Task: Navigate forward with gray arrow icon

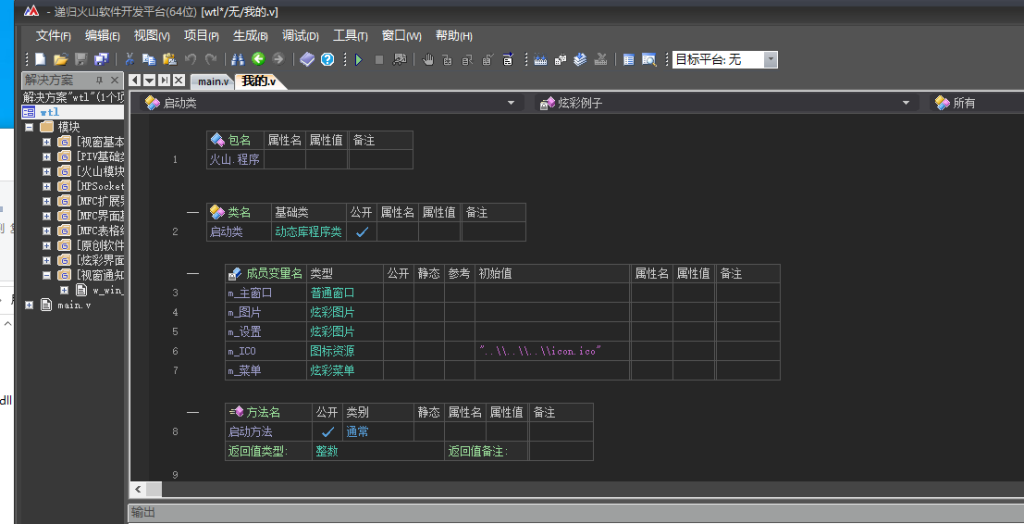Action: [x=278, y=59]
